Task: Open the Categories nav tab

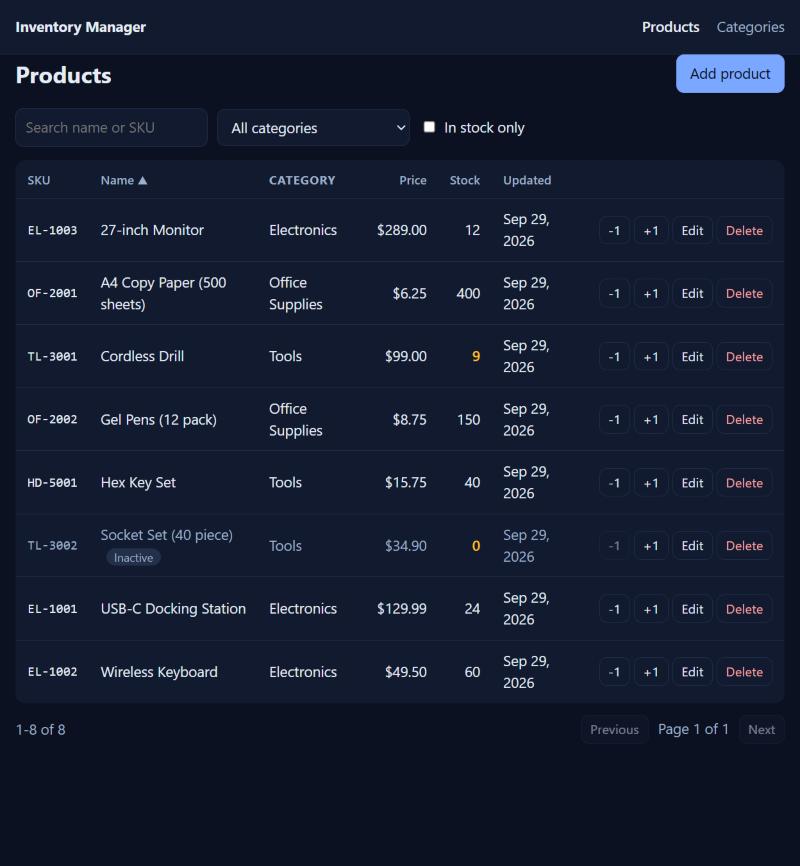Action: [750, 27]
